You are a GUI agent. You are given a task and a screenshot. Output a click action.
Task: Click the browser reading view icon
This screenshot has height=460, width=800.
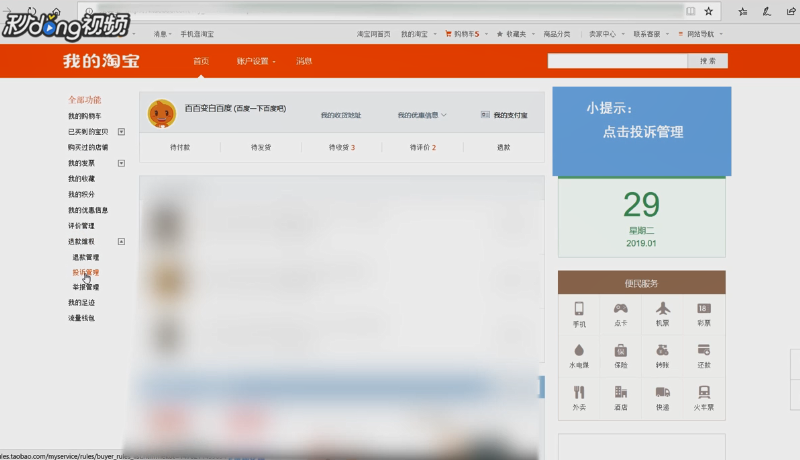(690, 11)
